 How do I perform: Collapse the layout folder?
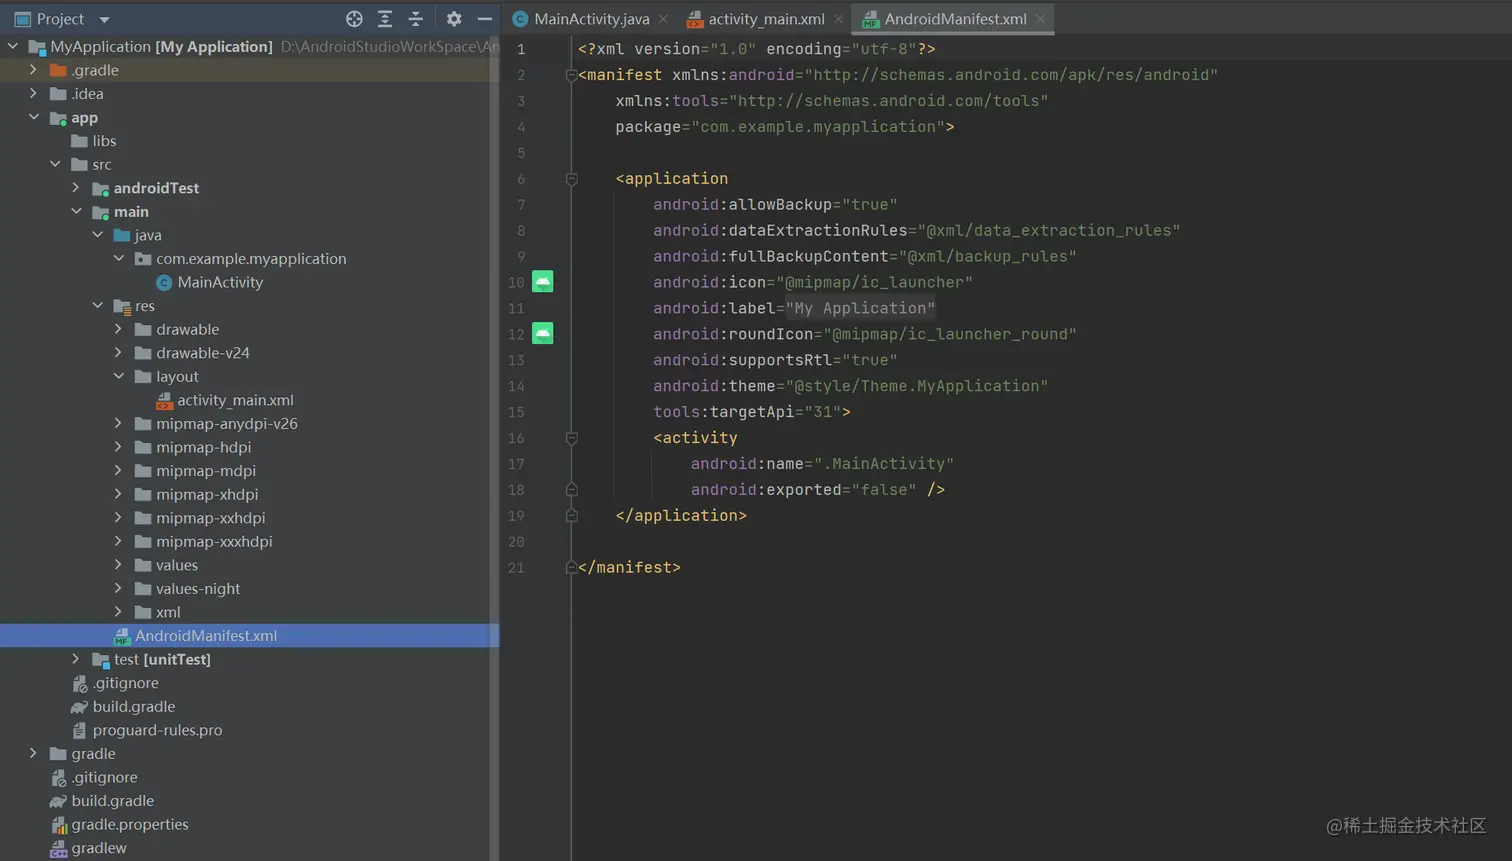(119, 376)
